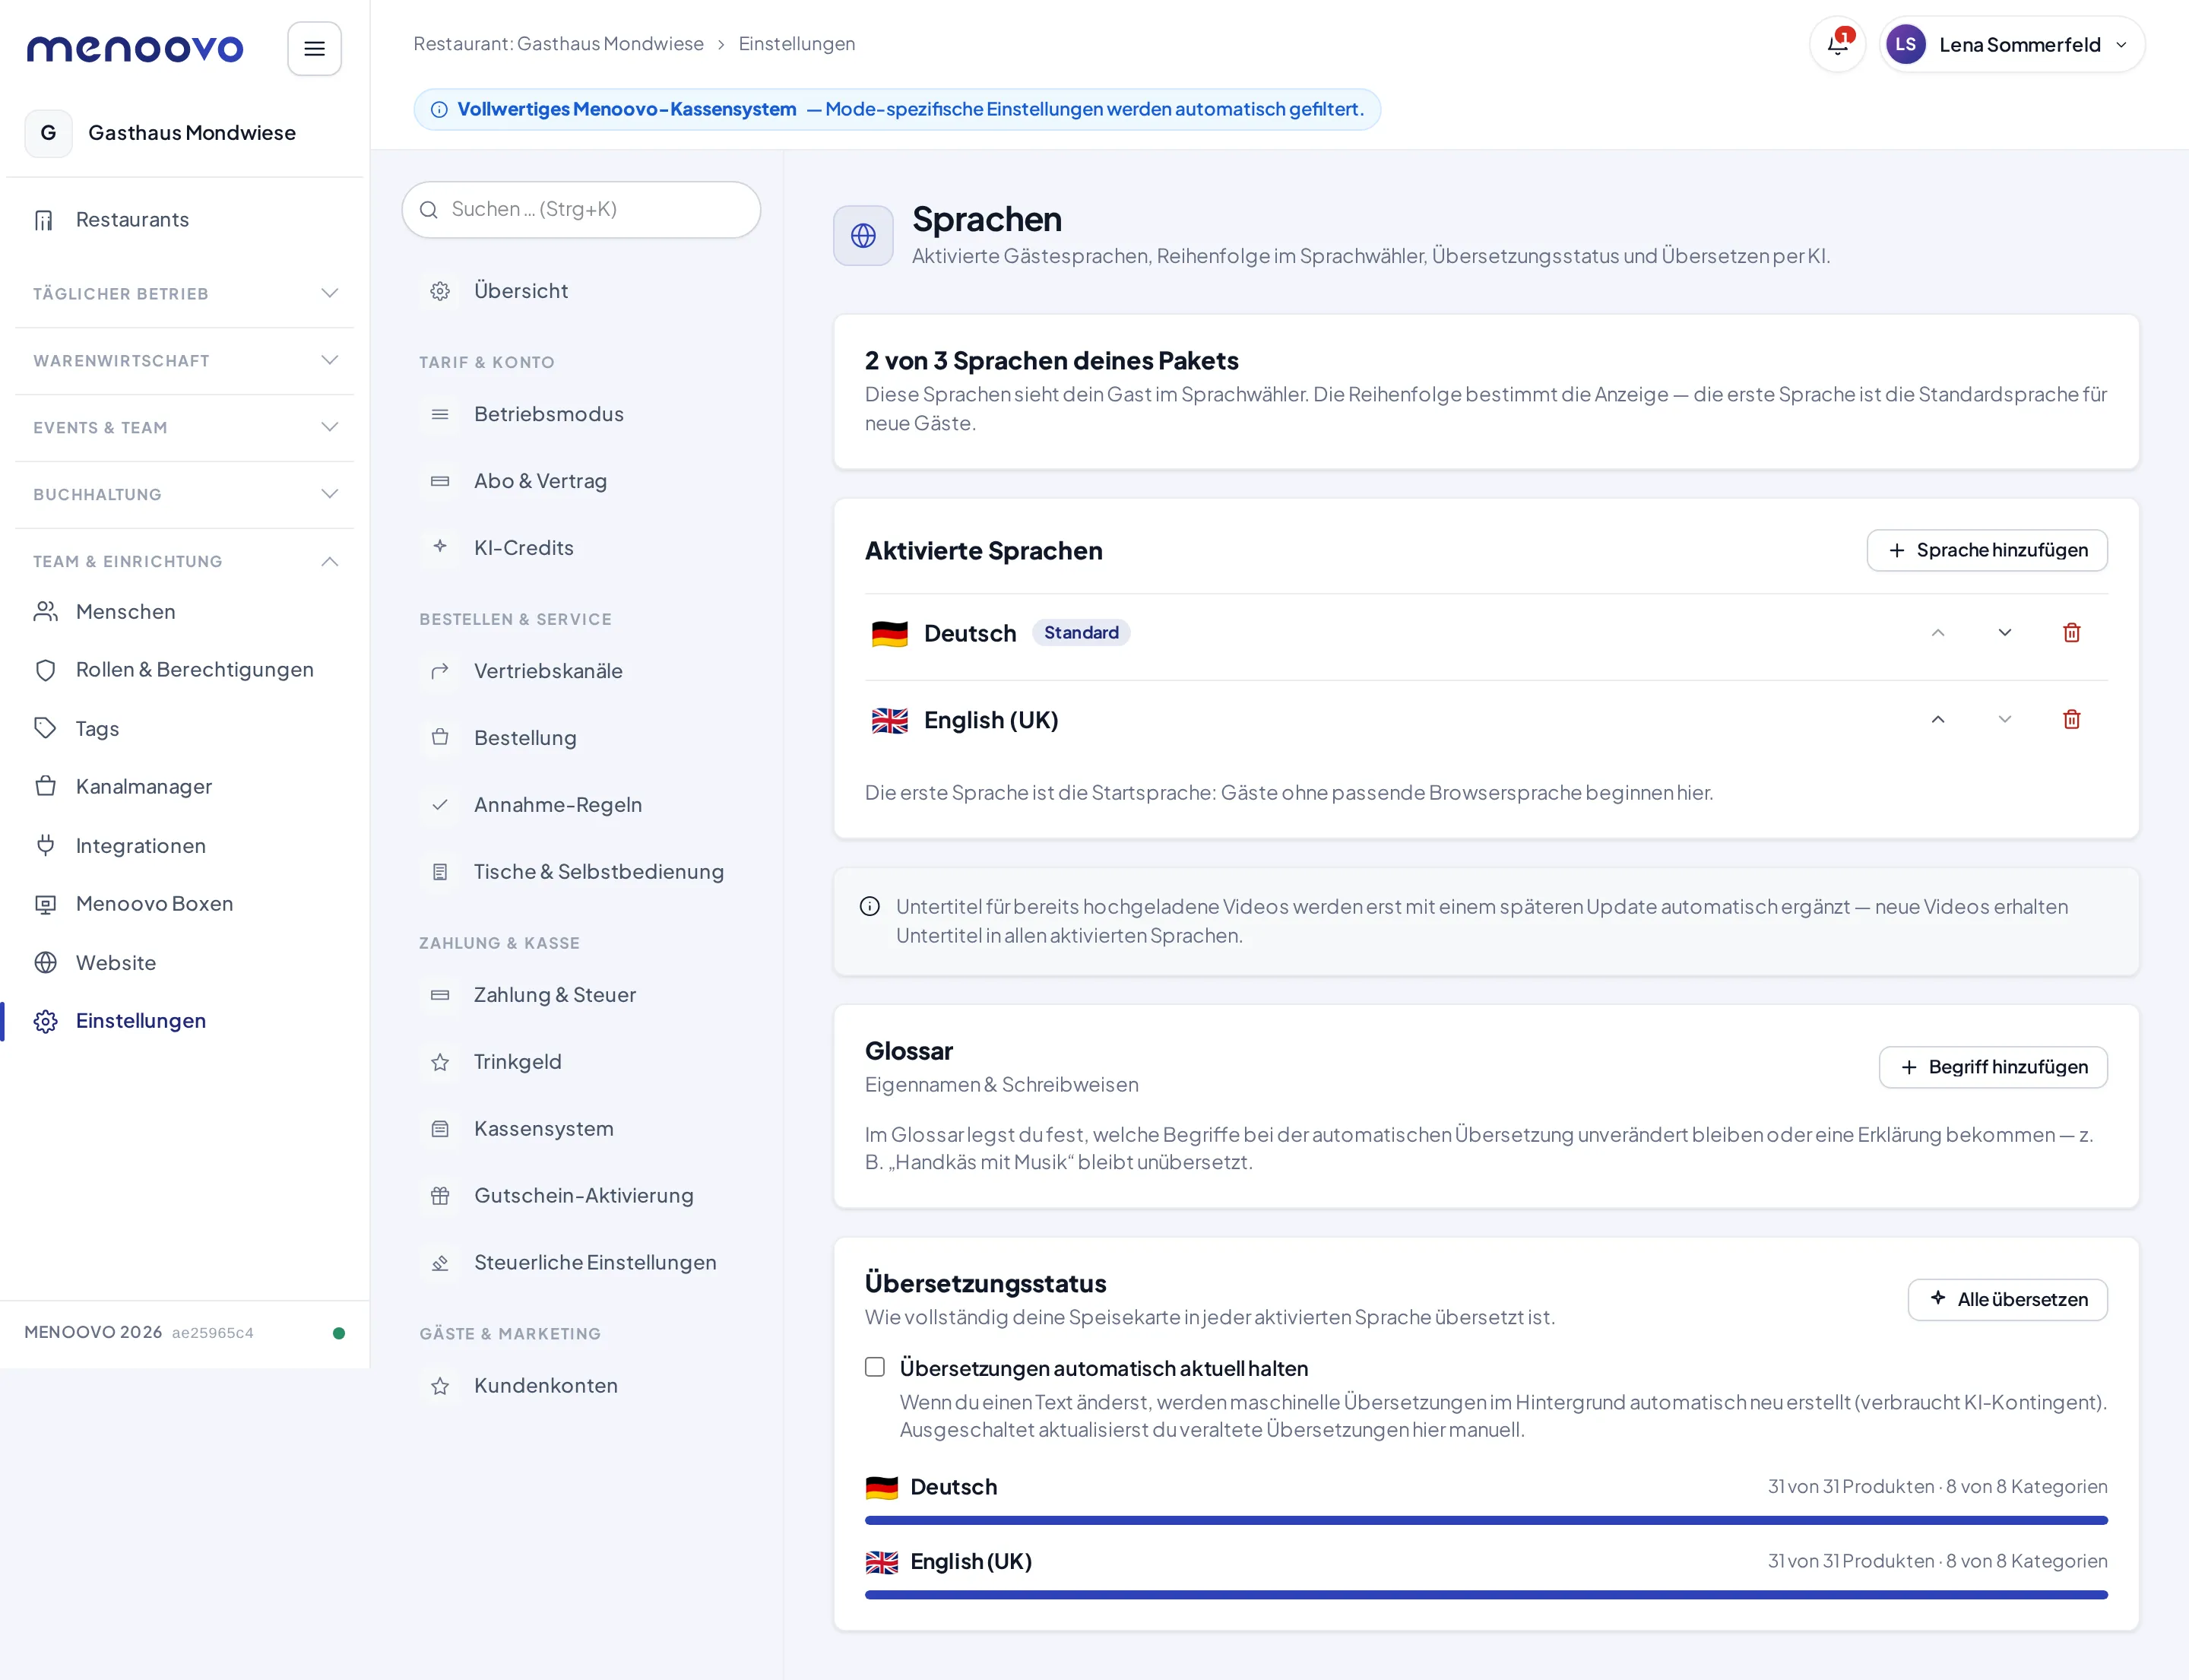Screen dimensions: 2189x1680
Task: Click the green status dot in footer
Action: [x=339, y=1333]
